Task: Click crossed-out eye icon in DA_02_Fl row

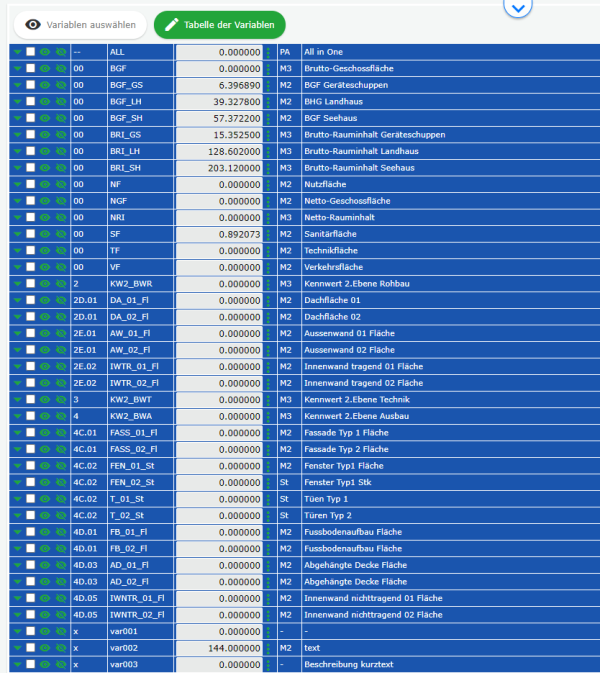Action: [61, 317]
